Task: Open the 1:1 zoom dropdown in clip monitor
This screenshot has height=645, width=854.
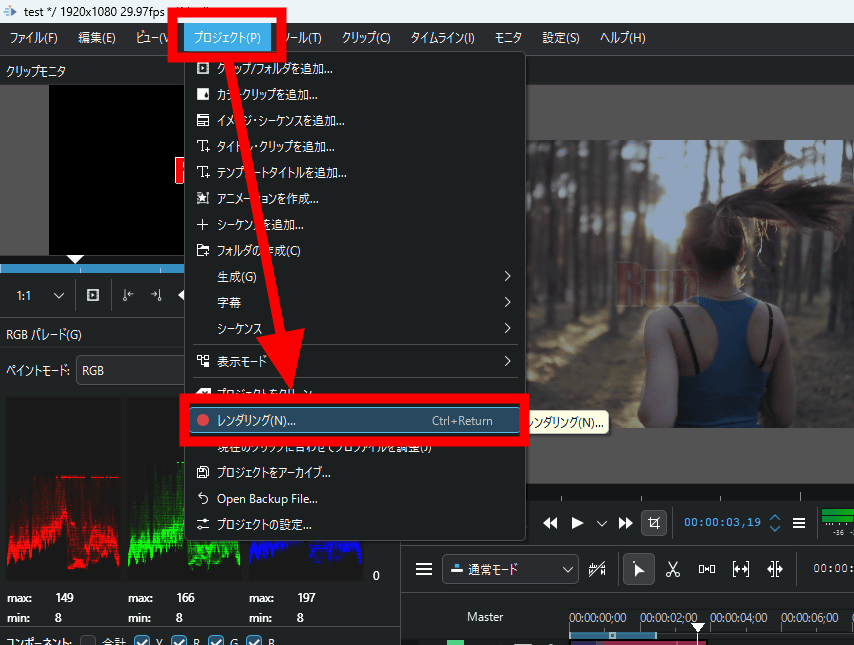Action: coord(41,295)
